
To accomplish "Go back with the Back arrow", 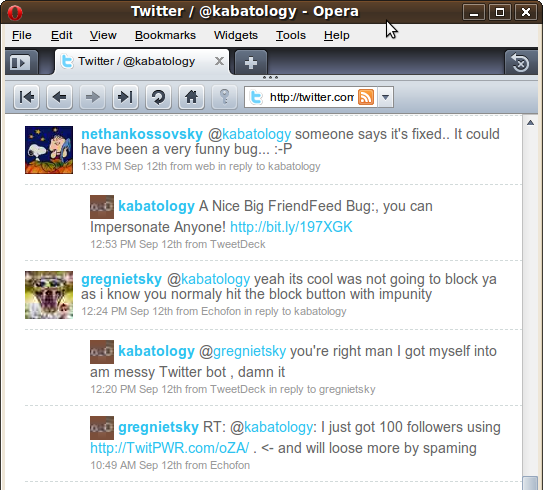I will click(x=59, y=97).
